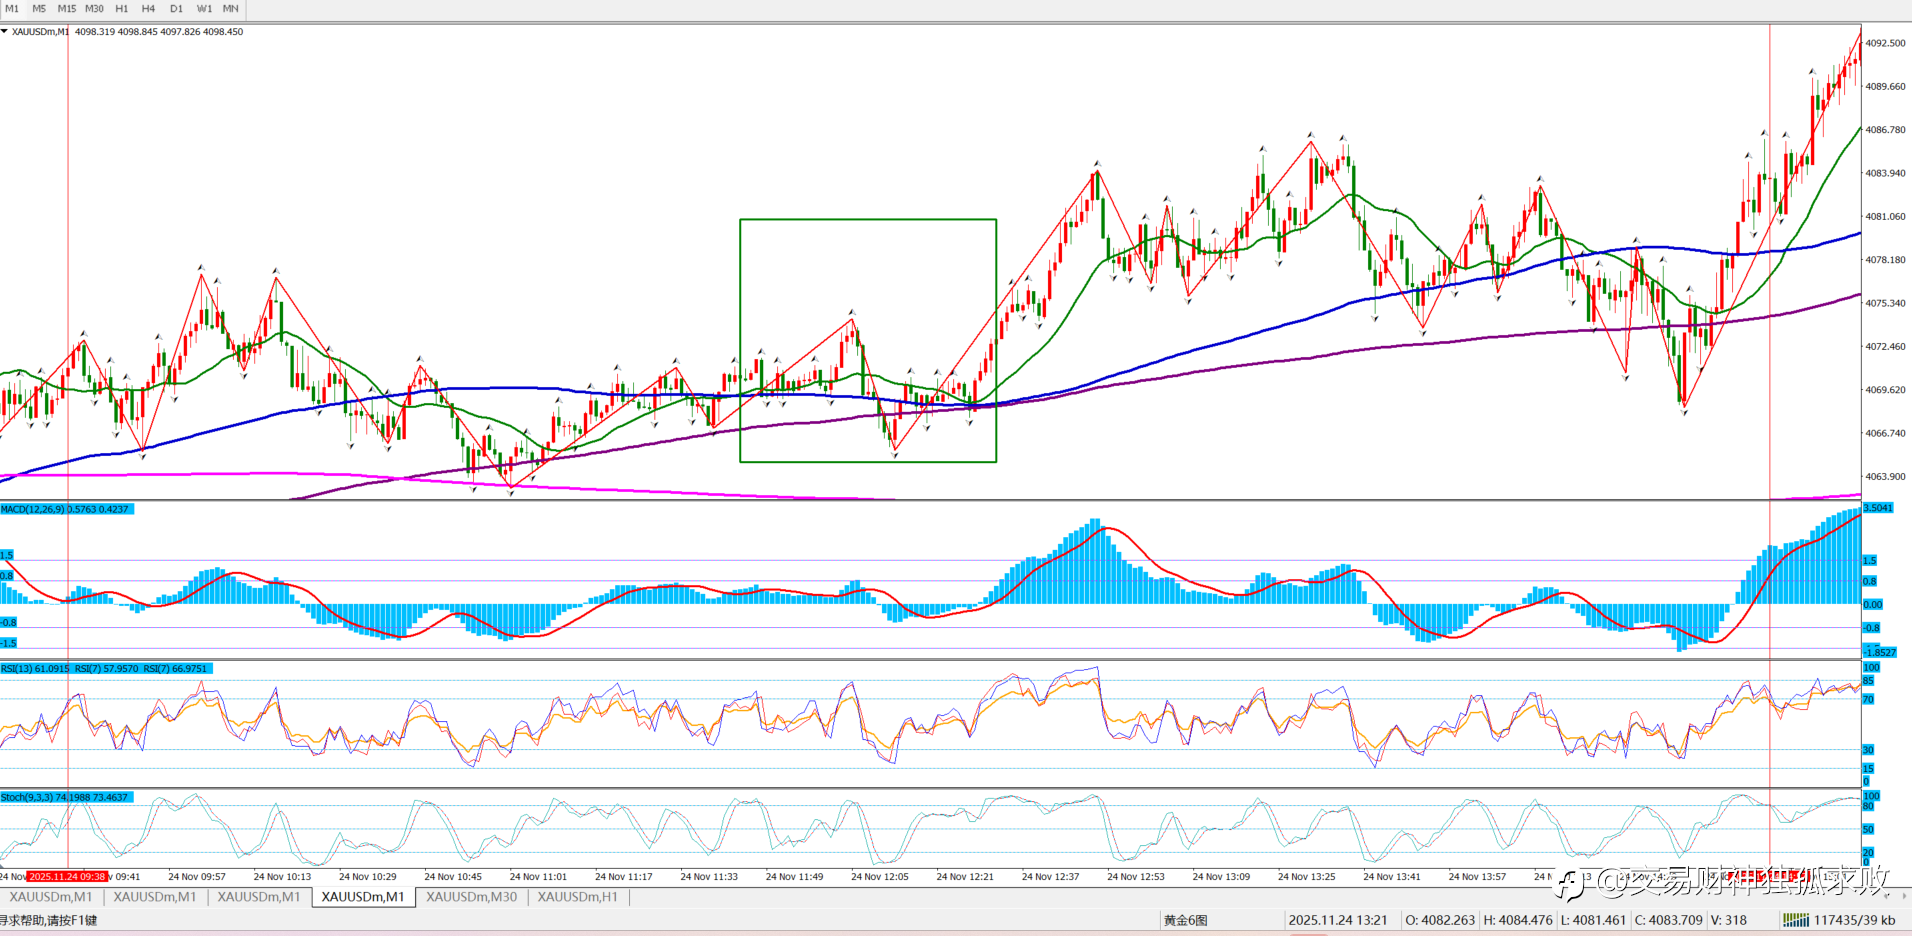Click the high price H: 4084.476
Viewport: 1912px width, 936px height.
(x=1518, y=920)
